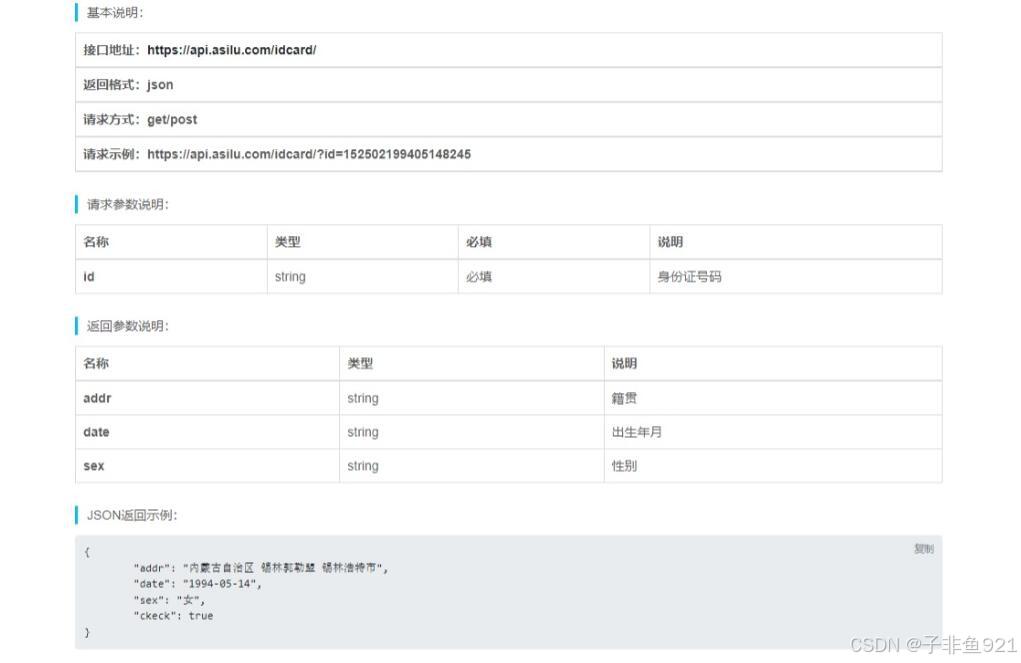Click the 出生年月 description cell
The image size is (1021, 663).
637,432
